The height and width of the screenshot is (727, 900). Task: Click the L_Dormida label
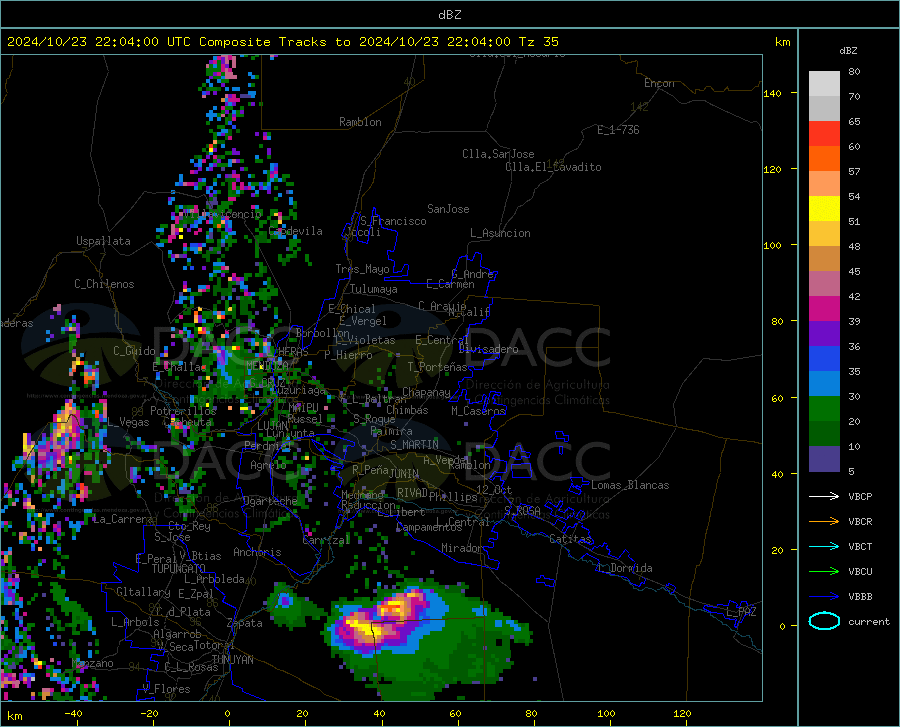pyautogui.click(x=624, y=568)
